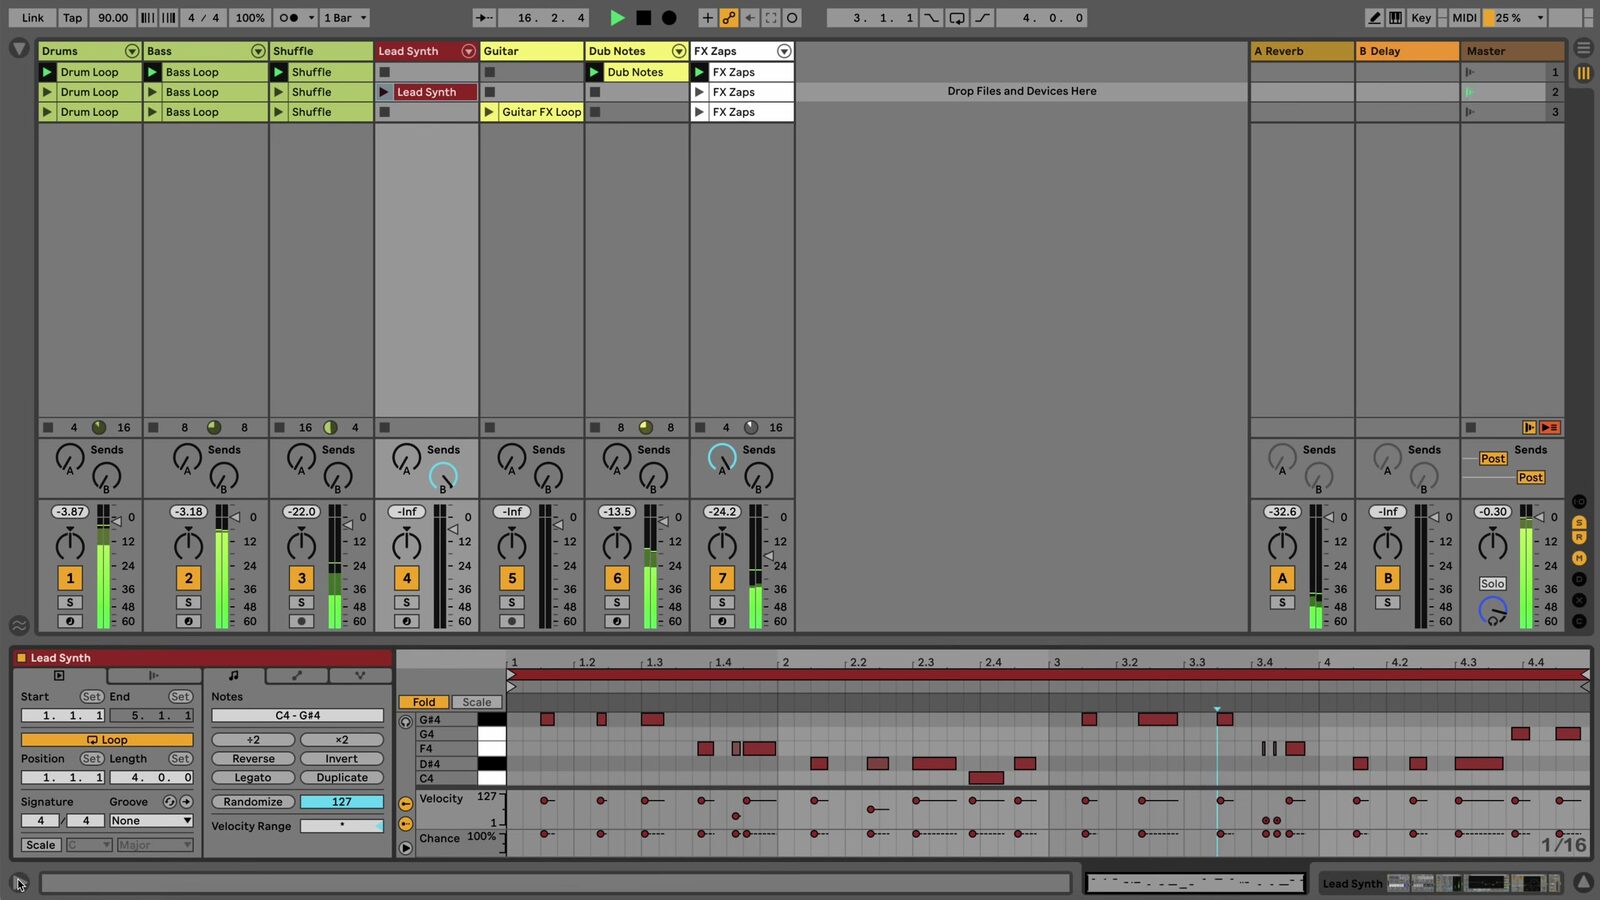Screen dimensions: 1600x900
Task: Launch the Lead Synth clip
Action: [x=384, y=92]
